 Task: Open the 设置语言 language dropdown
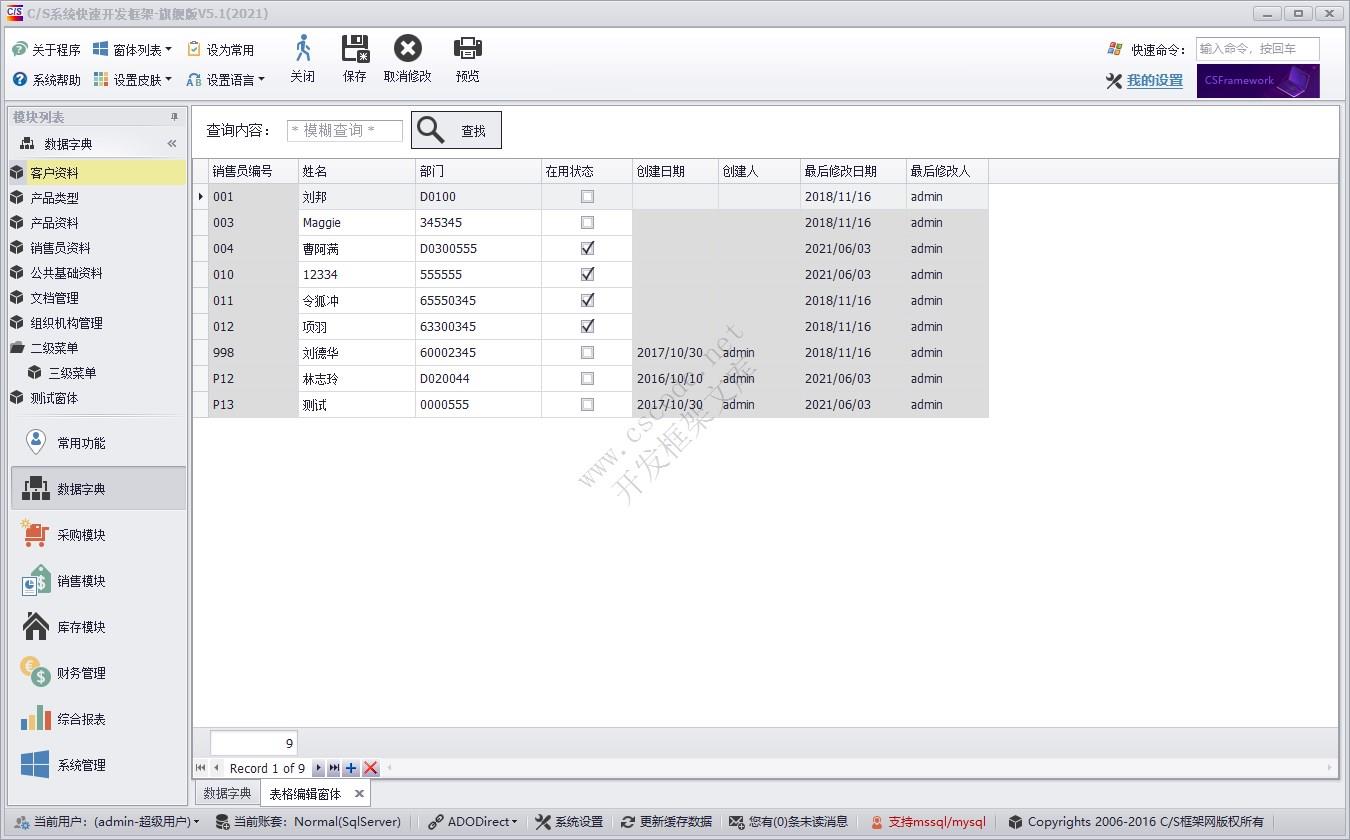[226, 80]
